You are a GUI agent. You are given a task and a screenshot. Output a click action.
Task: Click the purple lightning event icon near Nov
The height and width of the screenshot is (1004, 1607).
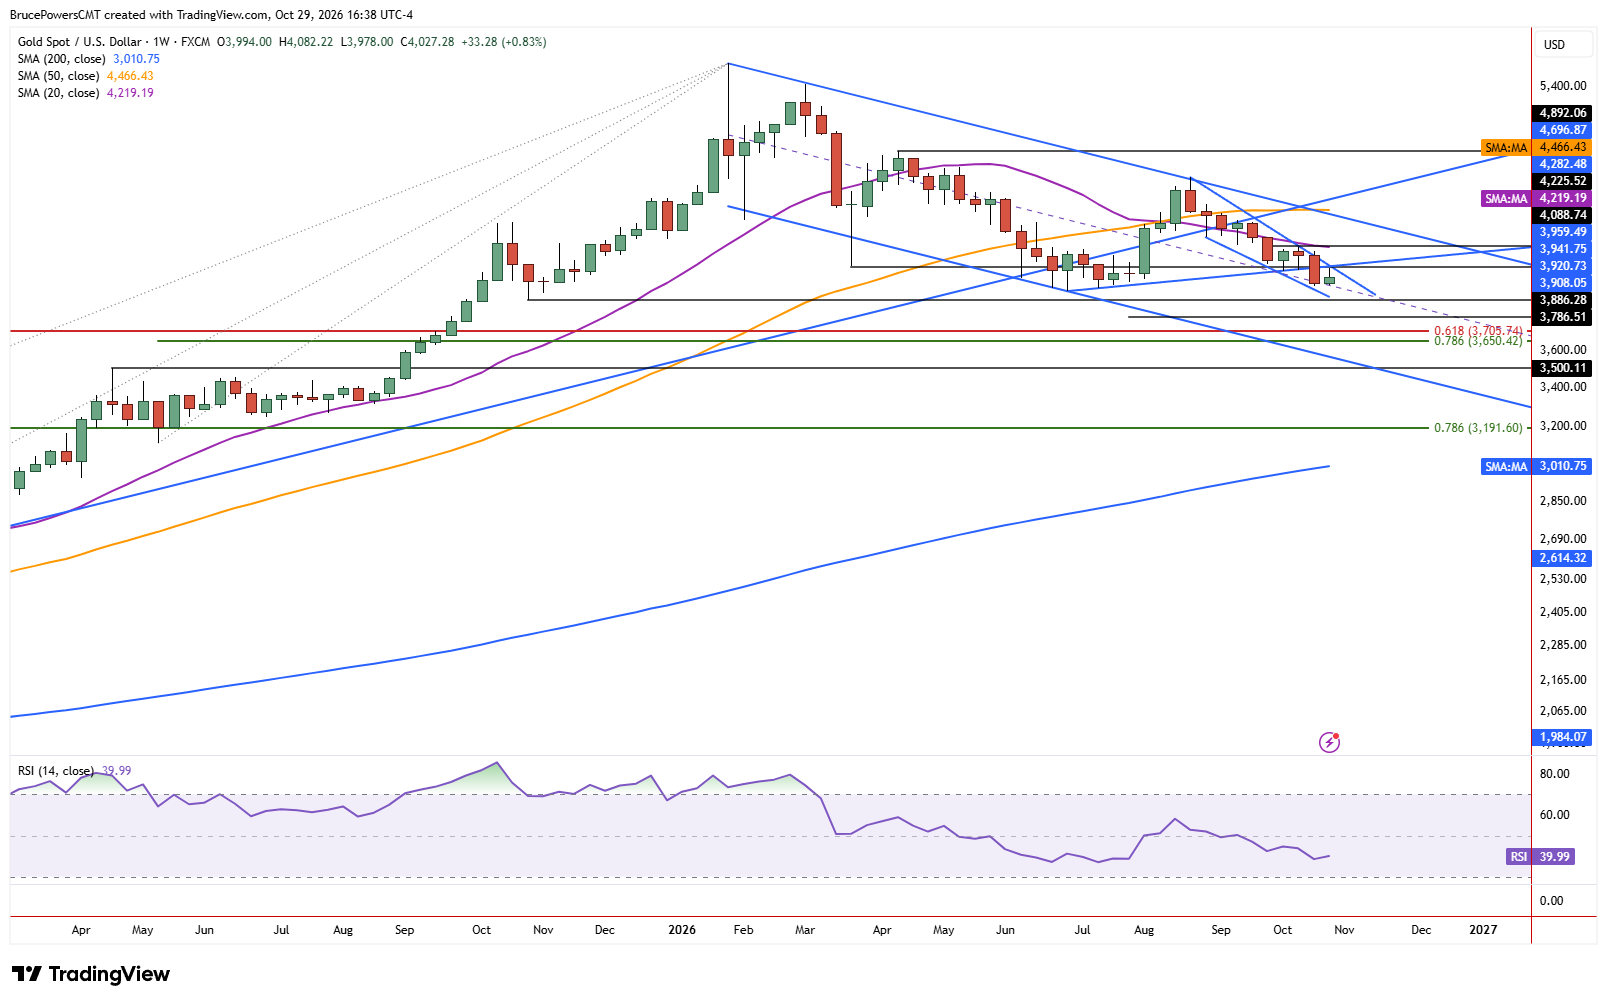[1329, 742]
